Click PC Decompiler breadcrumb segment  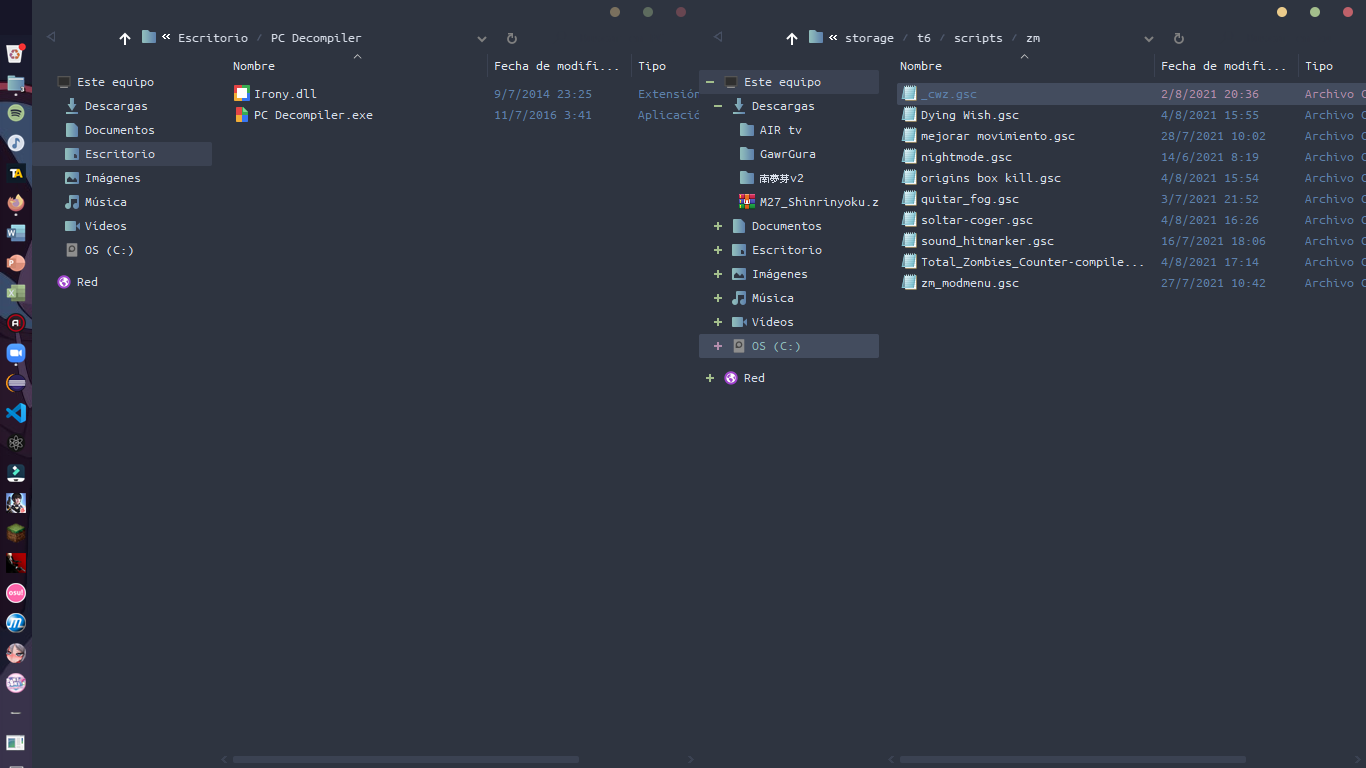tap(316, 38)
